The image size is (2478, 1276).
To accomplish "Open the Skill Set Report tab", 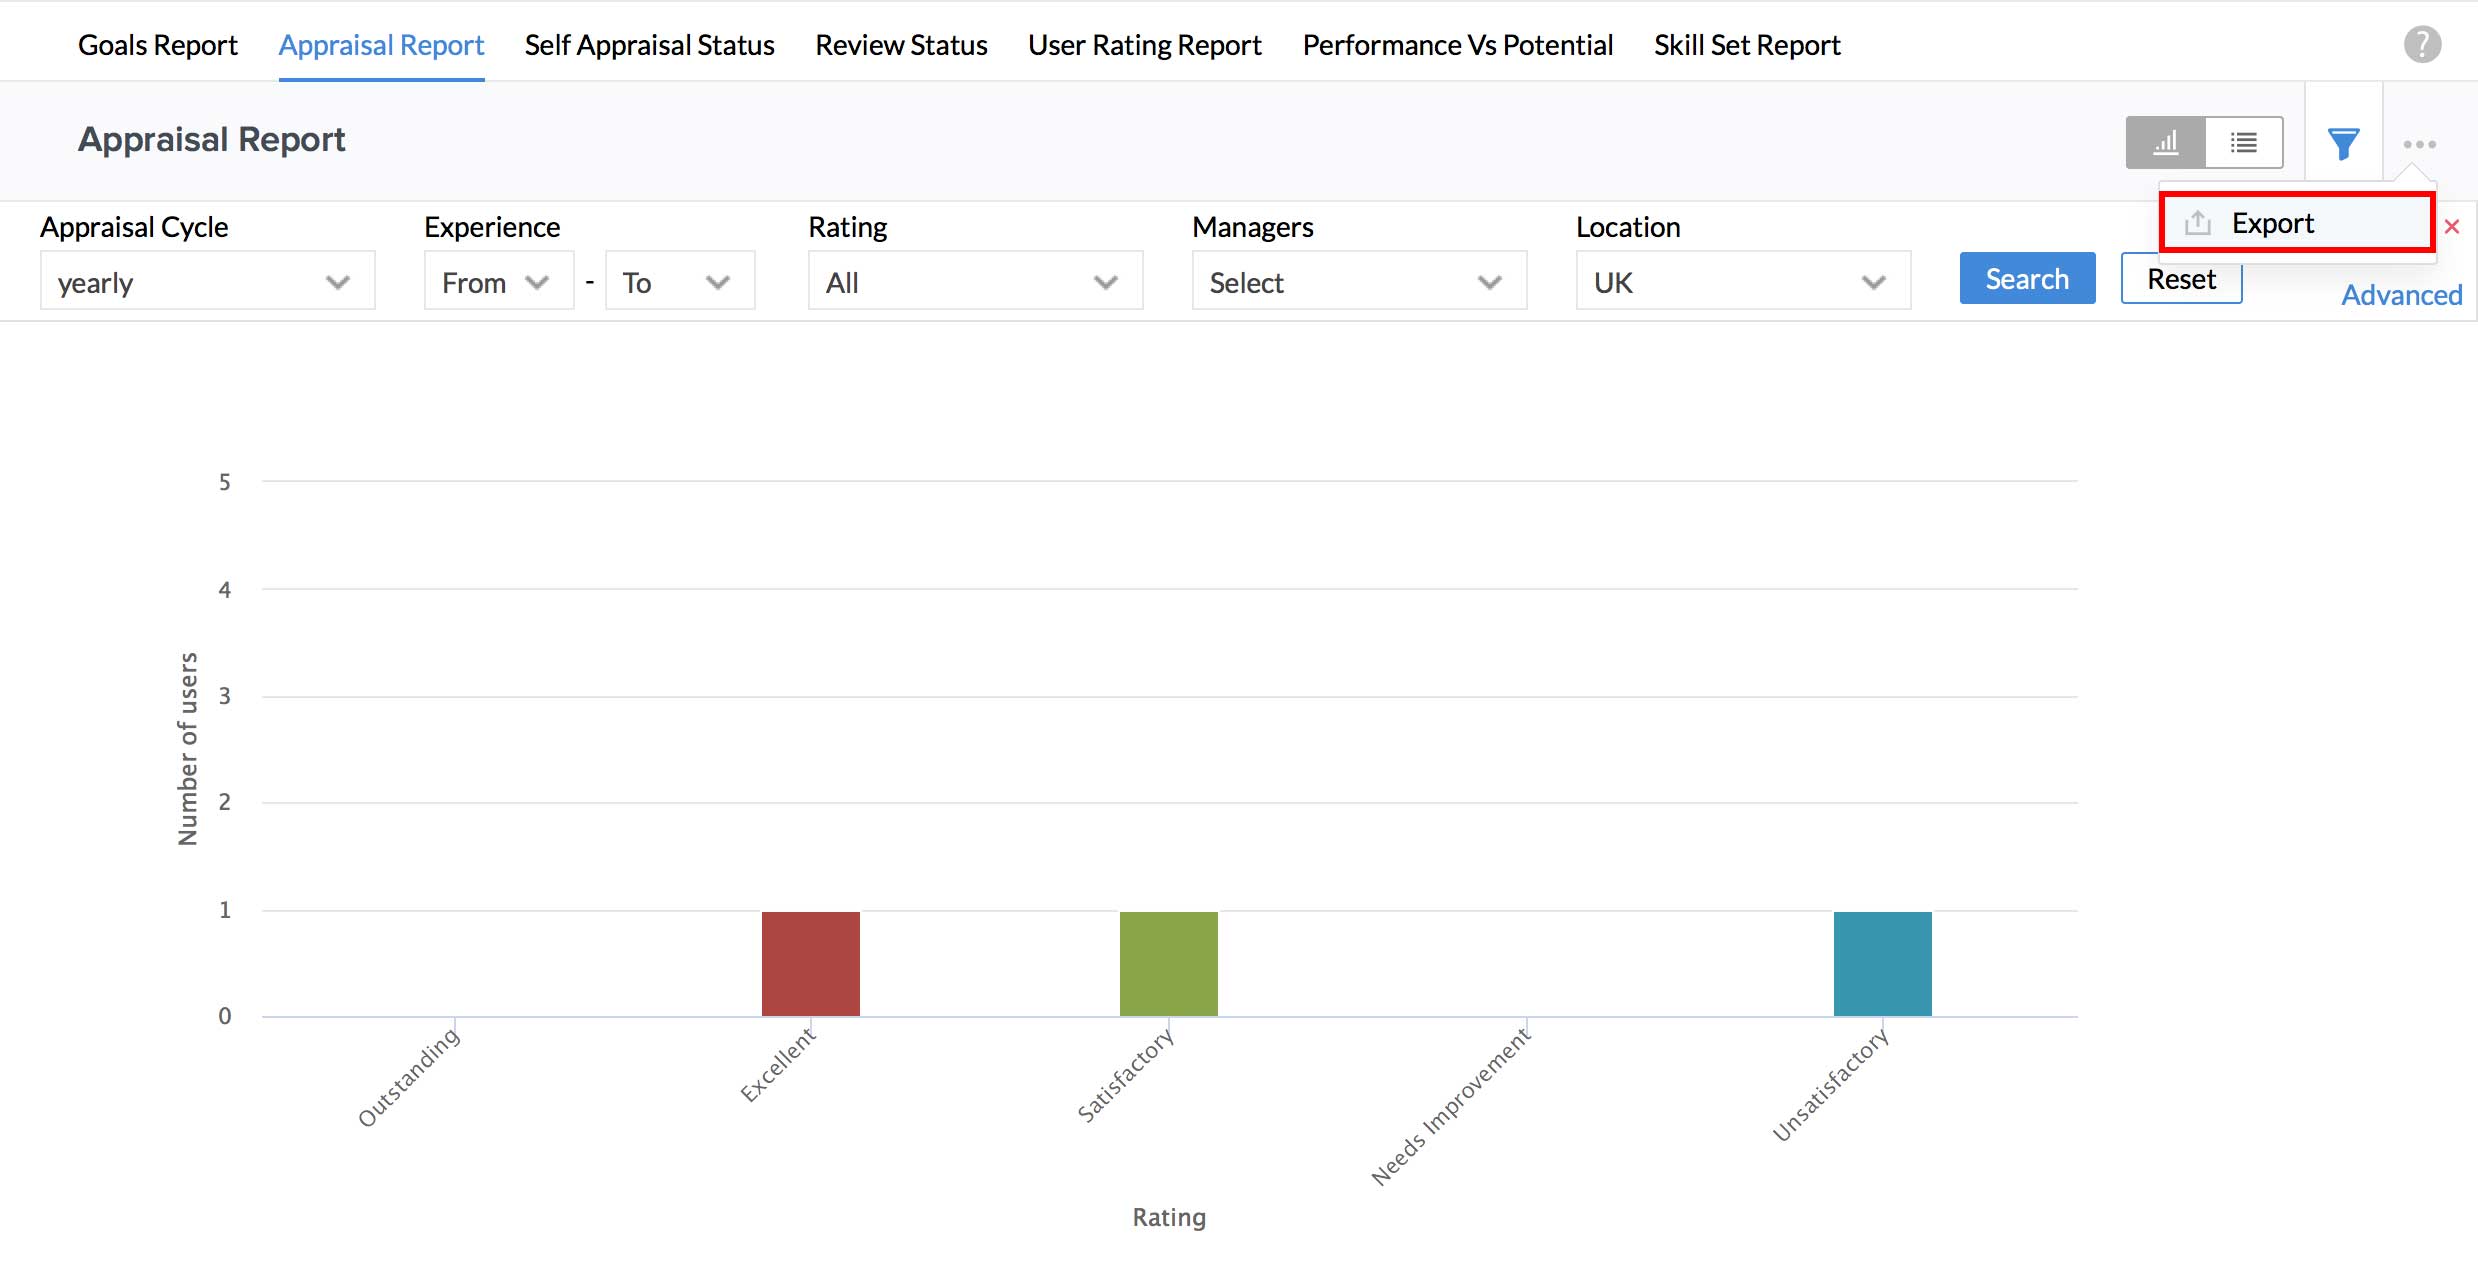I will [x=1746, y=45].
